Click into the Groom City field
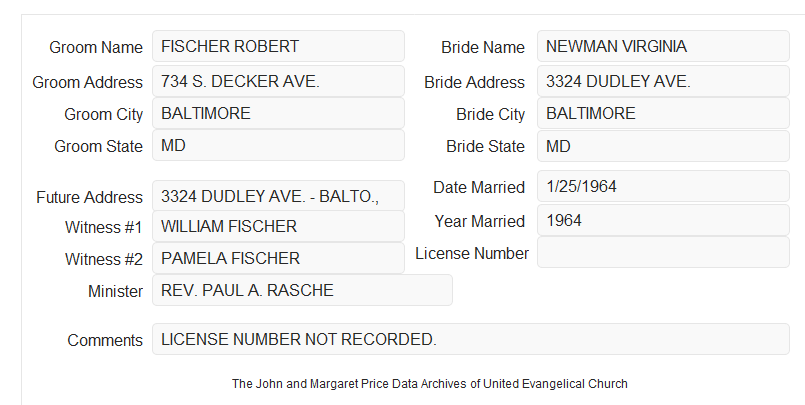 [x=278, y=113]
